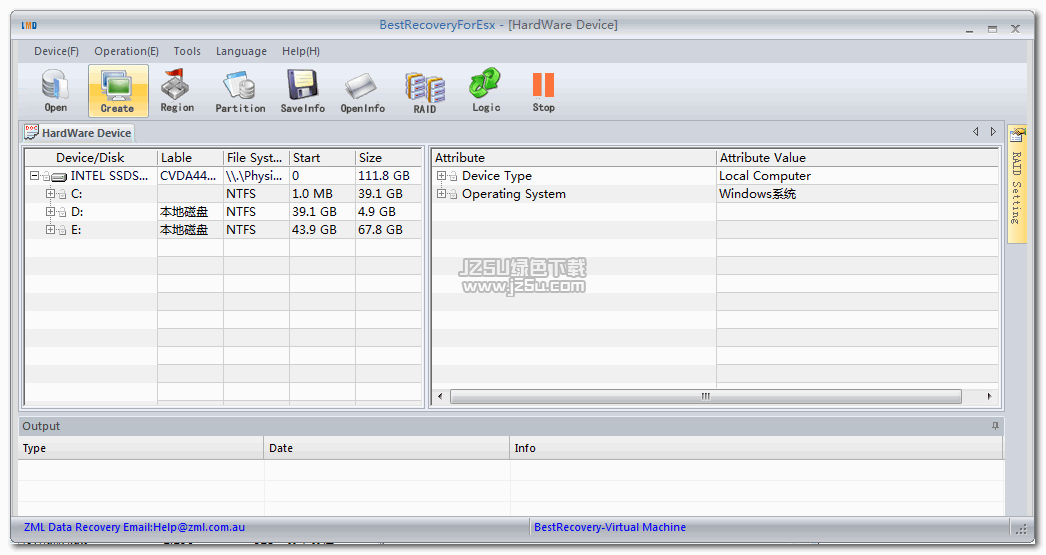Select the E: partition row
The width and height of the screenshot is (1046, 555).
223,230
